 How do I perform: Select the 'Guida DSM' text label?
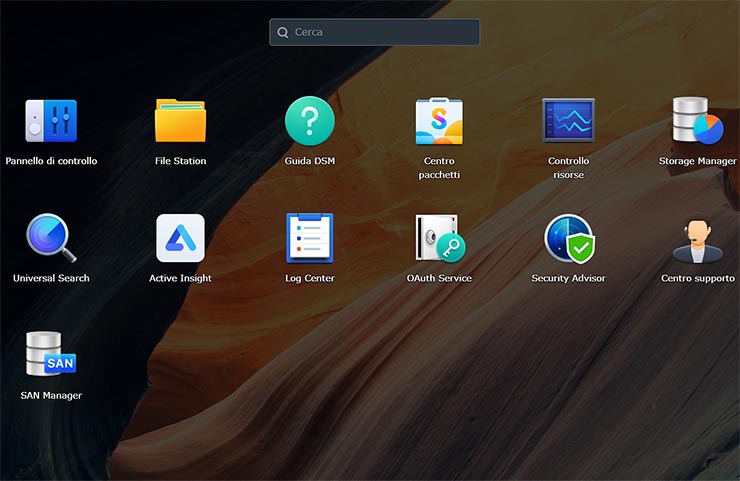pyautogui.click(x=310, y=161)
